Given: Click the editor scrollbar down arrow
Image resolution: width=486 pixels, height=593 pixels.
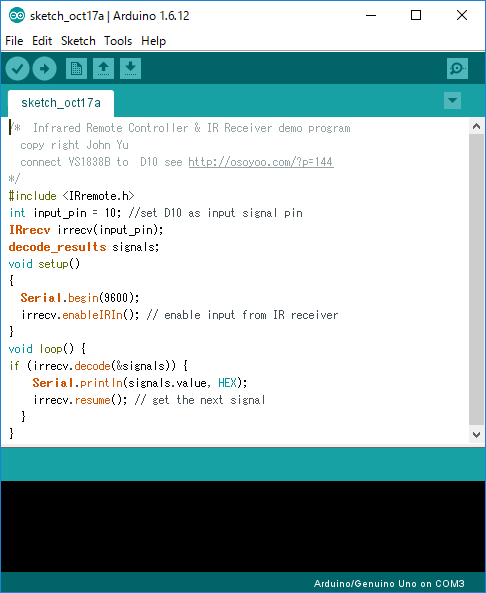Looking at the screenshot, I should pyautogui.click(x=477, y=435).
